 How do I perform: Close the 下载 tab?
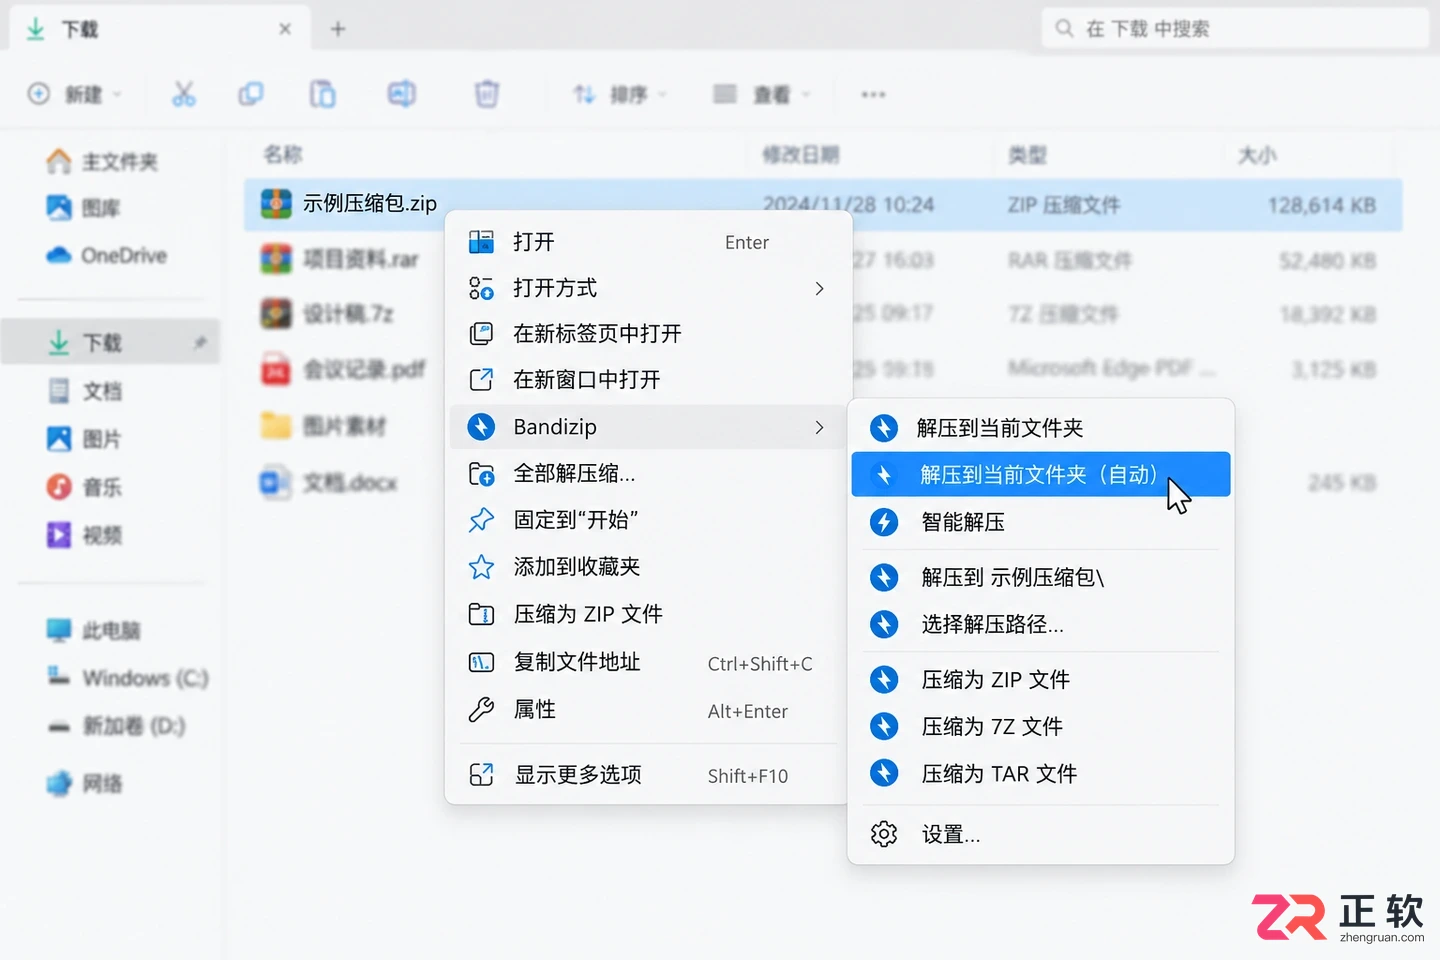[285, 29]
